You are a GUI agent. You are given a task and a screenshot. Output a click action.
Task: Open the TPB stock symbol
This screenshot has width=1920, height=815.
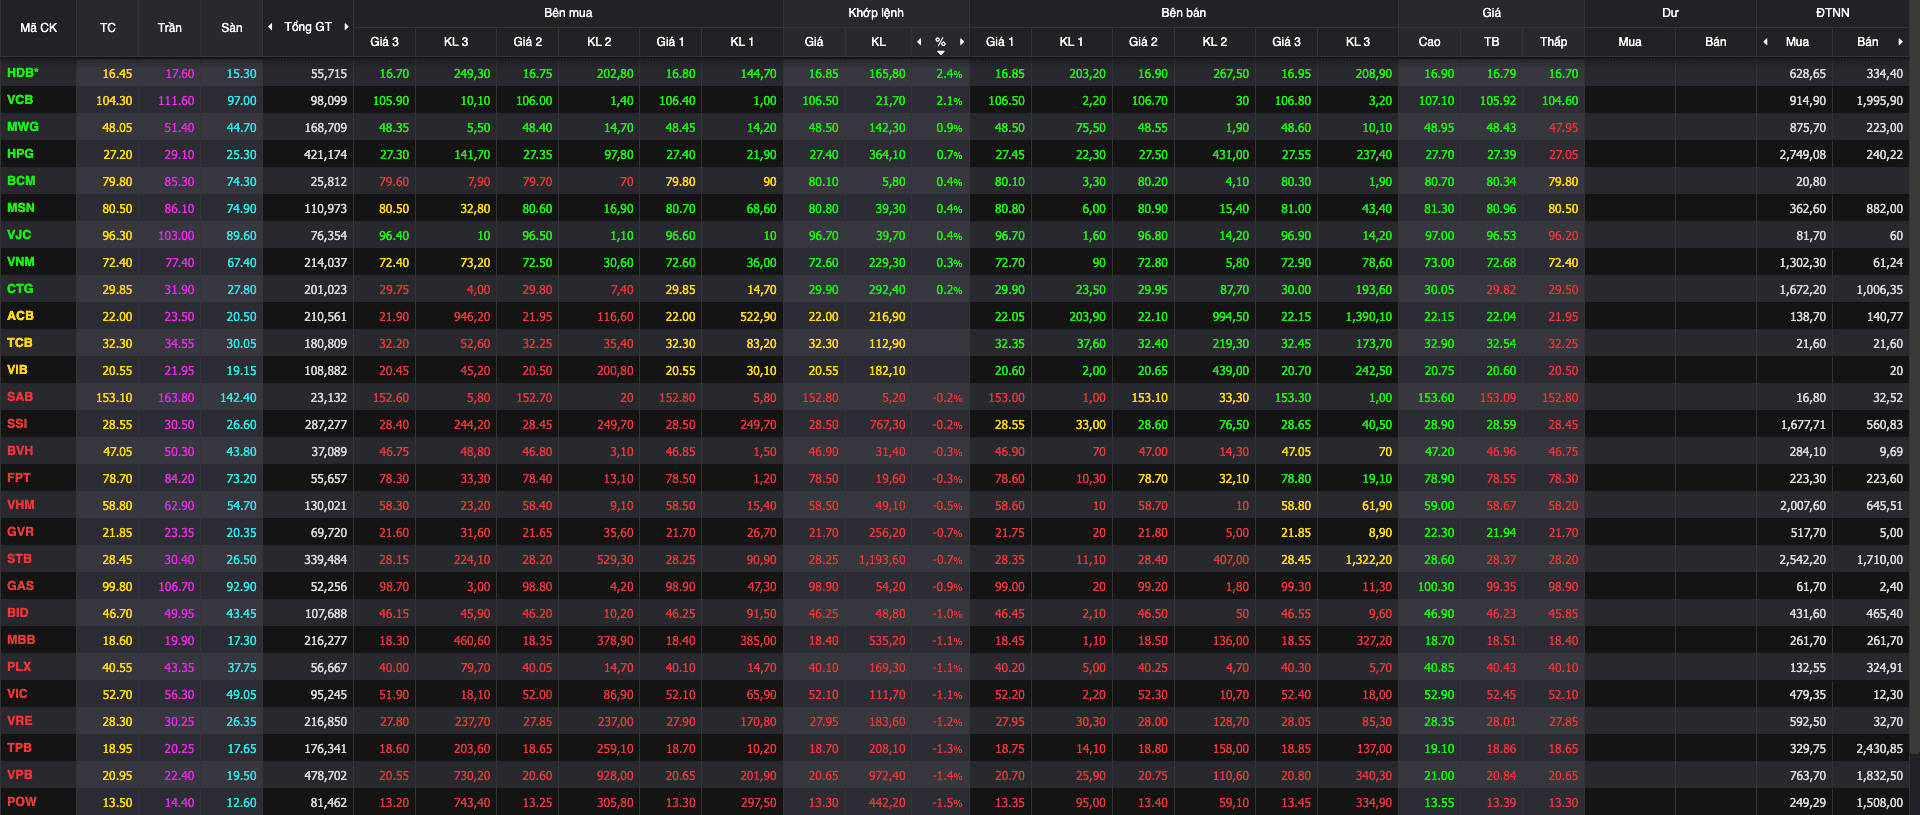pyautogui.click(x=19, y=748)
